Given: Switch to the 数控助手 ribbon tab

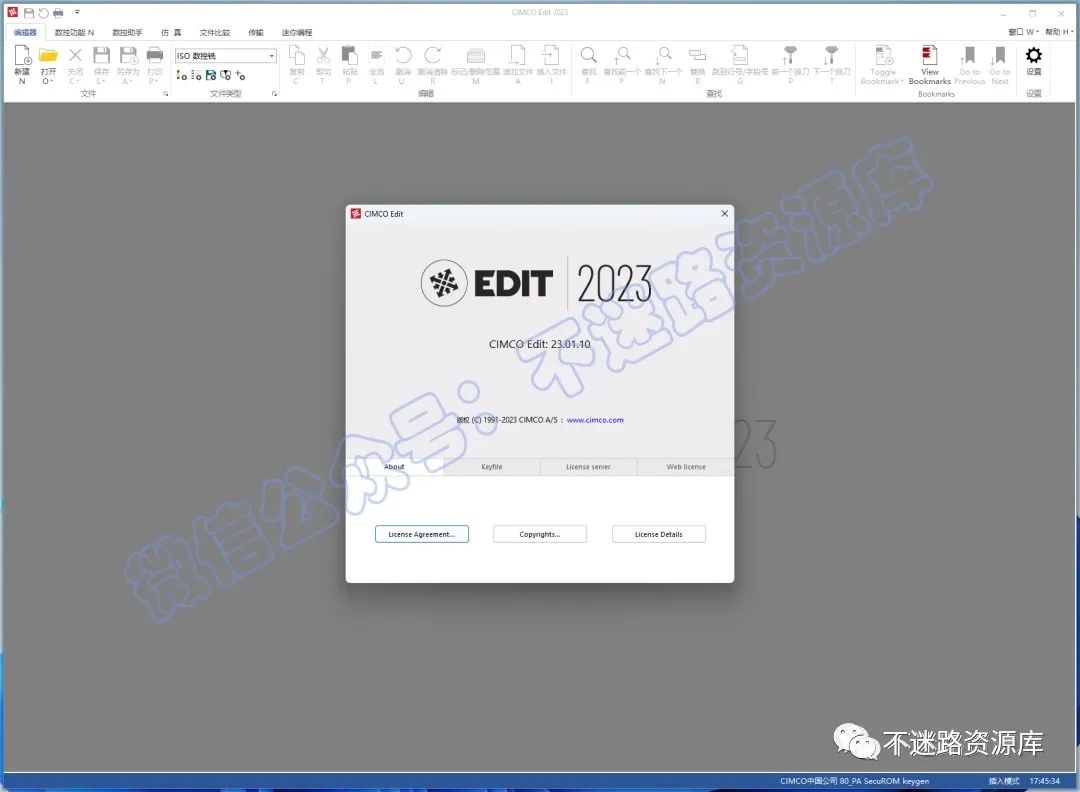Looking at the screenshot, I should pyautogui.click(x=127, y=32).
